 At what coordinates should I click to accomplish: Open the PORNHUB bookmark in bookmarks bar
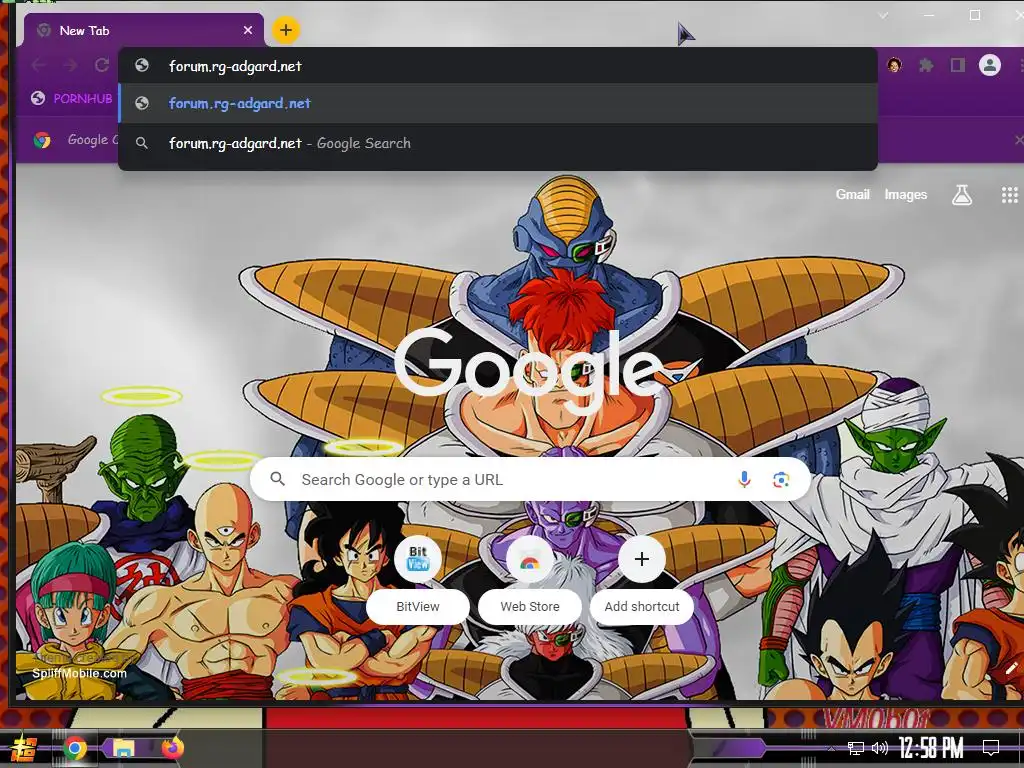tap(72, 99)
